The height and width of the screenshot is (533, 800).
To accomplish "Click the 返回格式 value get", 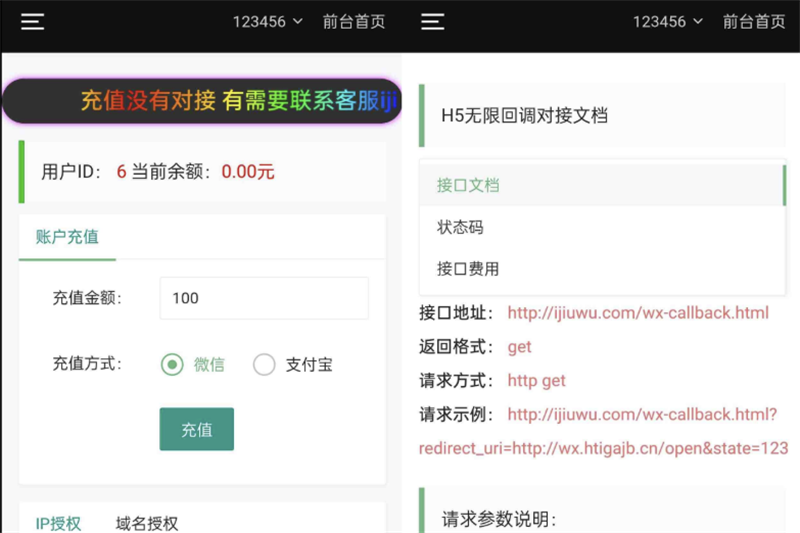I will coord(519,347).
